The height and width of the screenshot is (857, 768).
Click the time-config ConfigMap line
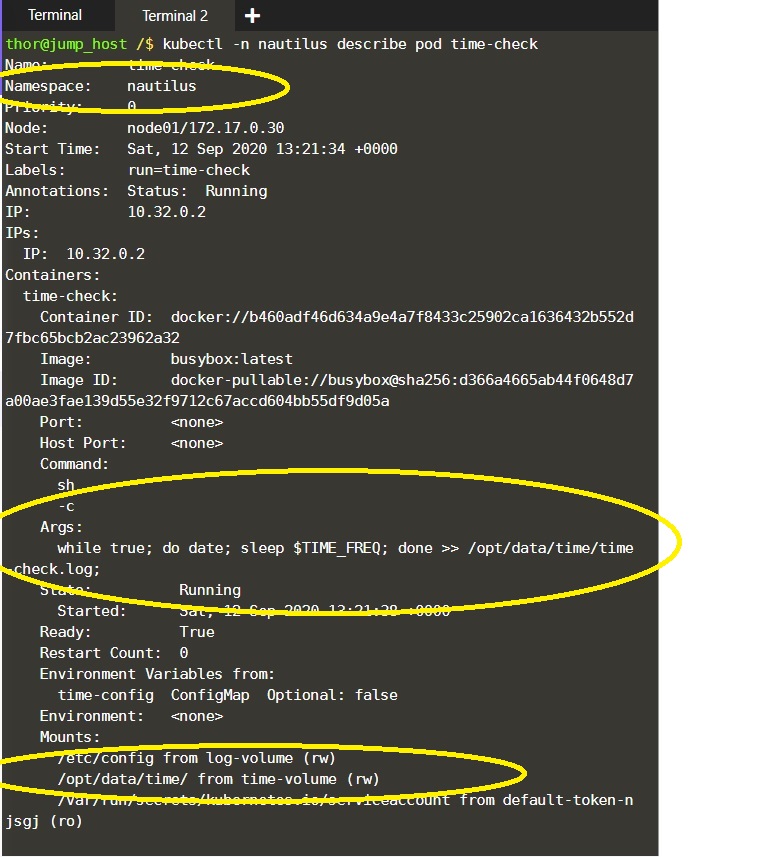pos(227,695)
